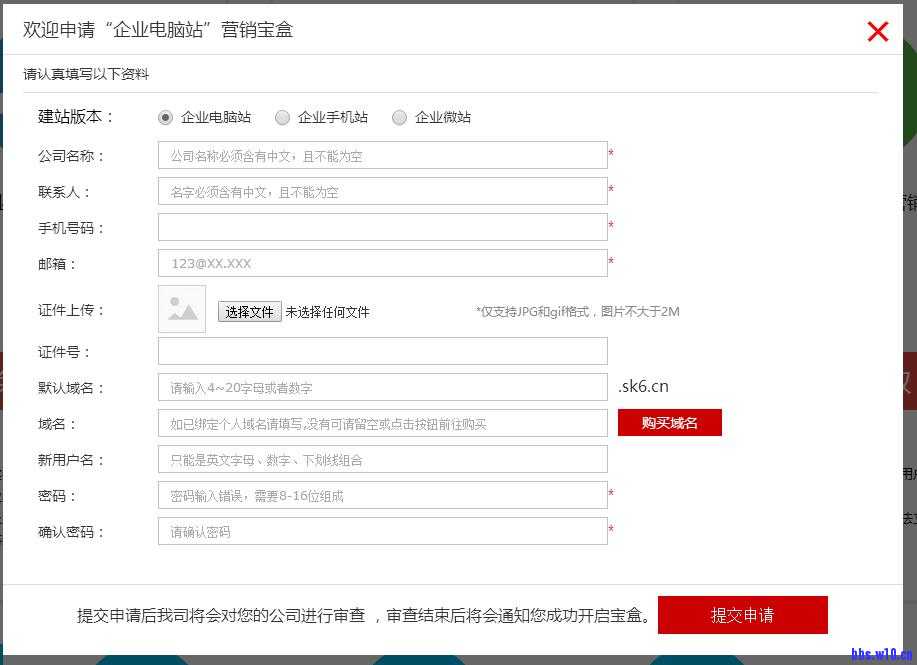Click the 域名 custom domain field
The height and width of the screenshot is (665, 917).
tap(382, 424)
